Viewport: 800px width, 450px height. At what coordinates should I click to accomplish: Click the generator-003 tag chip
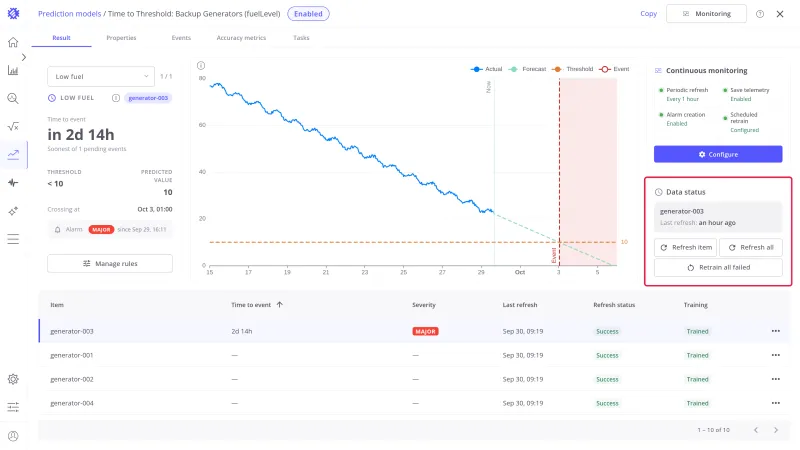point(148,98)
